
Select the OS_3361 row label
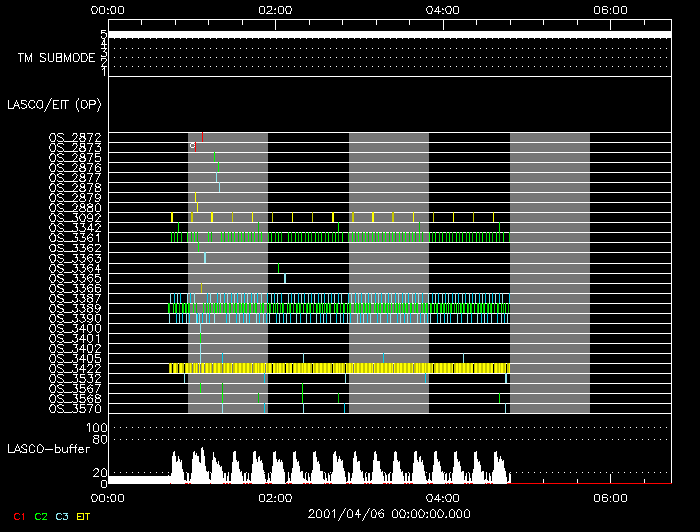(x=75, y=238)
